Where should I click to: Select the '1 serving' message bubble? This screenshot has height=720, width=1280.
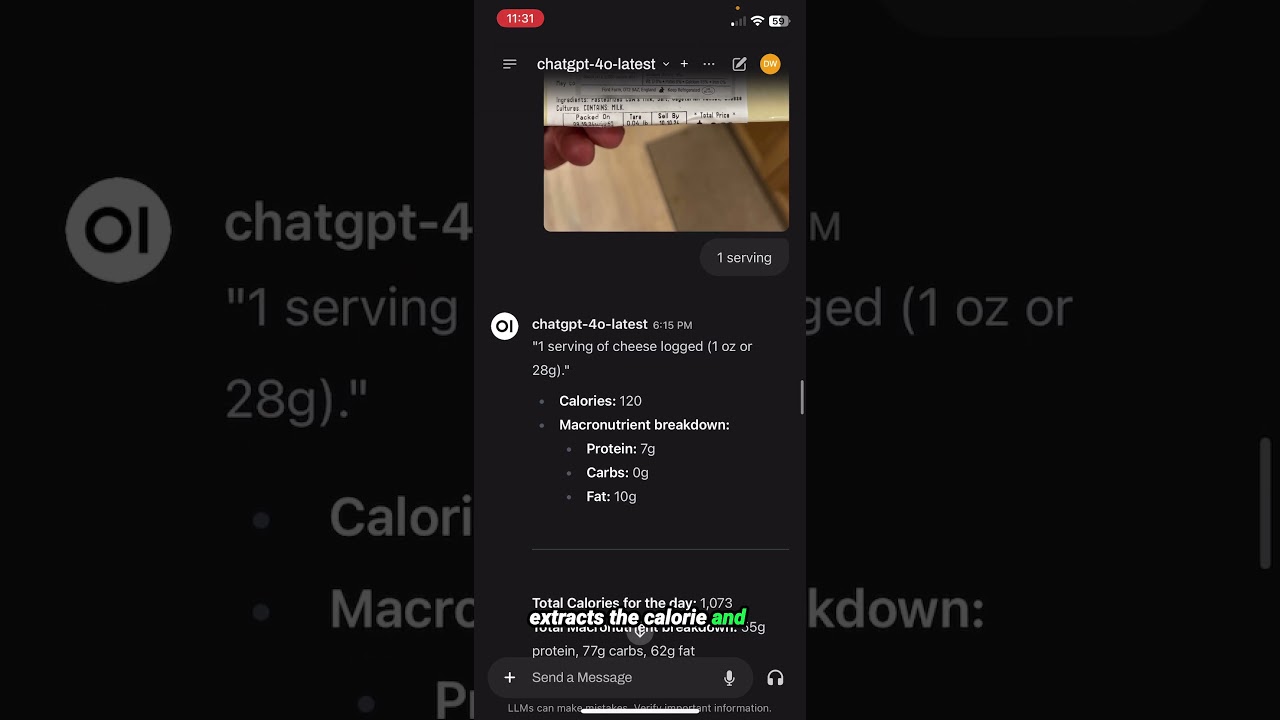click(744, 258)
